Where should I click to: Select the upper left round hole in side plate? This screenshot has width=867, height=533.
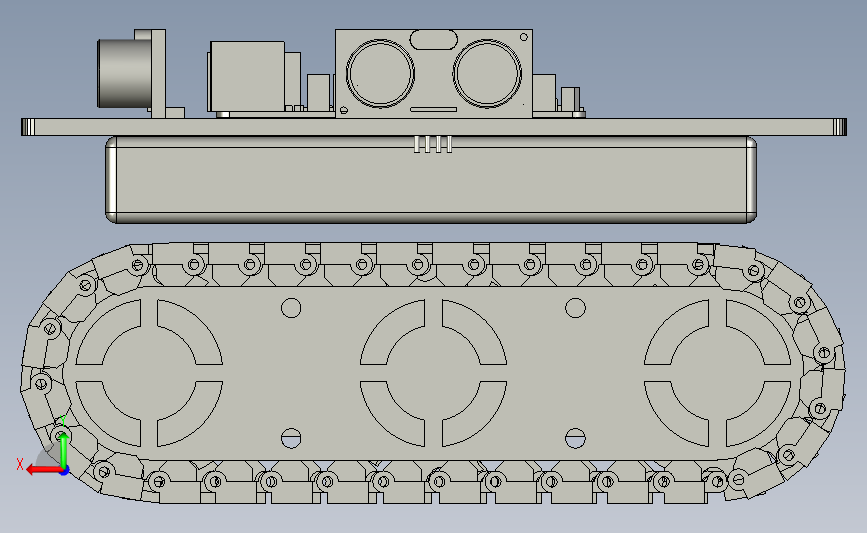coord(291,308)
